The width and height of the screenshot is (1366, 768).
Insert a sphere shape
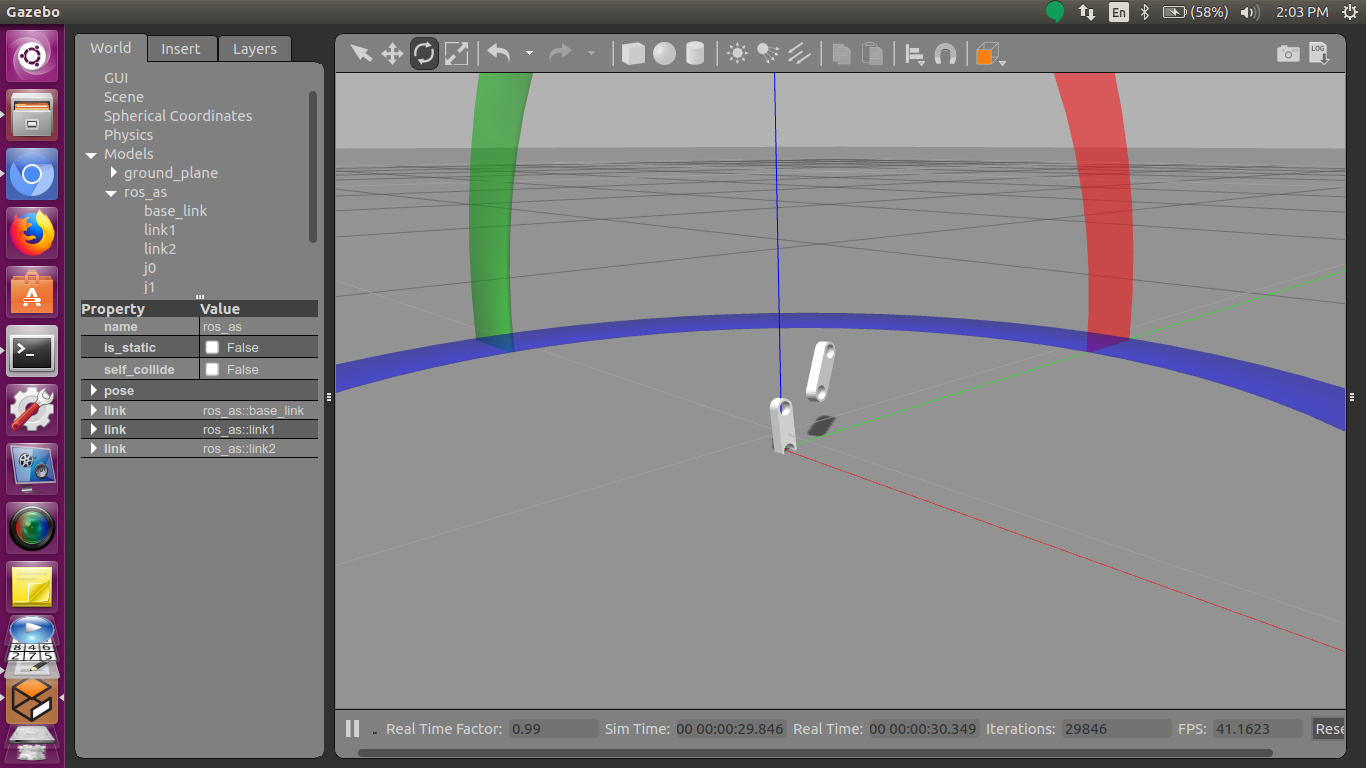664,53
